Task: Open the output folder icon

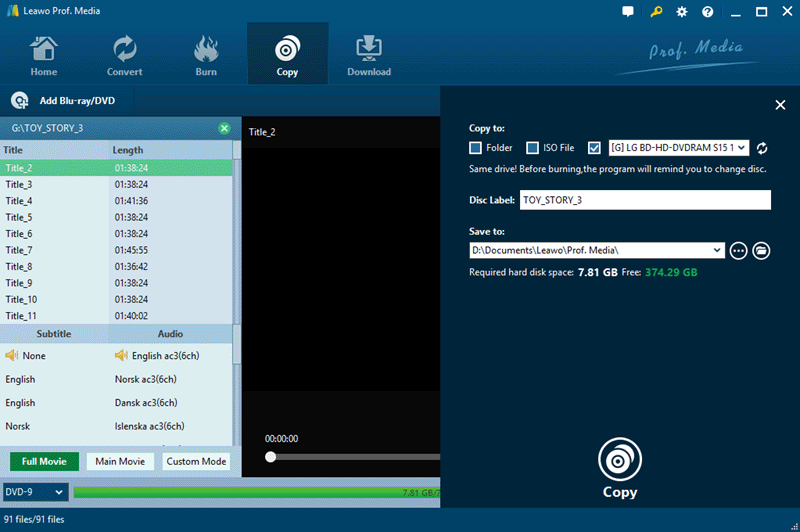Action: [x=761, y=250]
